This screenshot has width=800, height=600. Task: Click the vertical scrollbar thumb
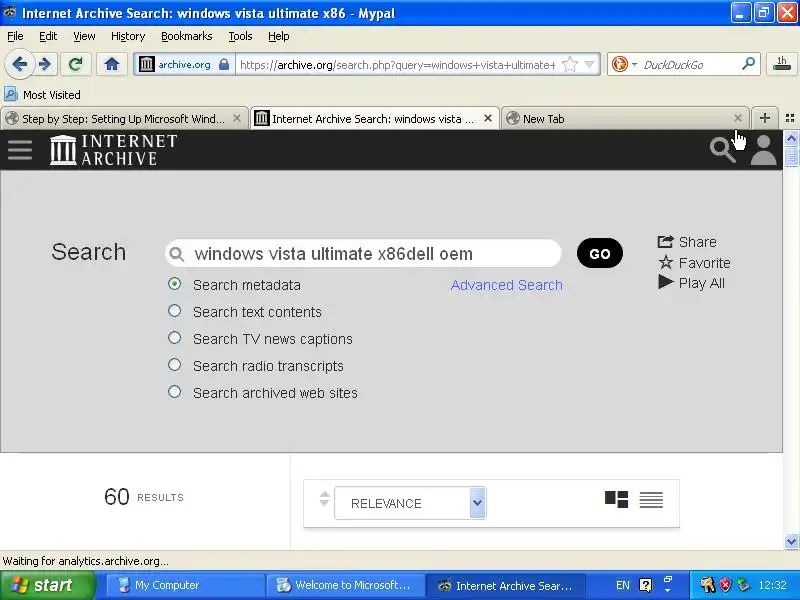pos(791,156)
